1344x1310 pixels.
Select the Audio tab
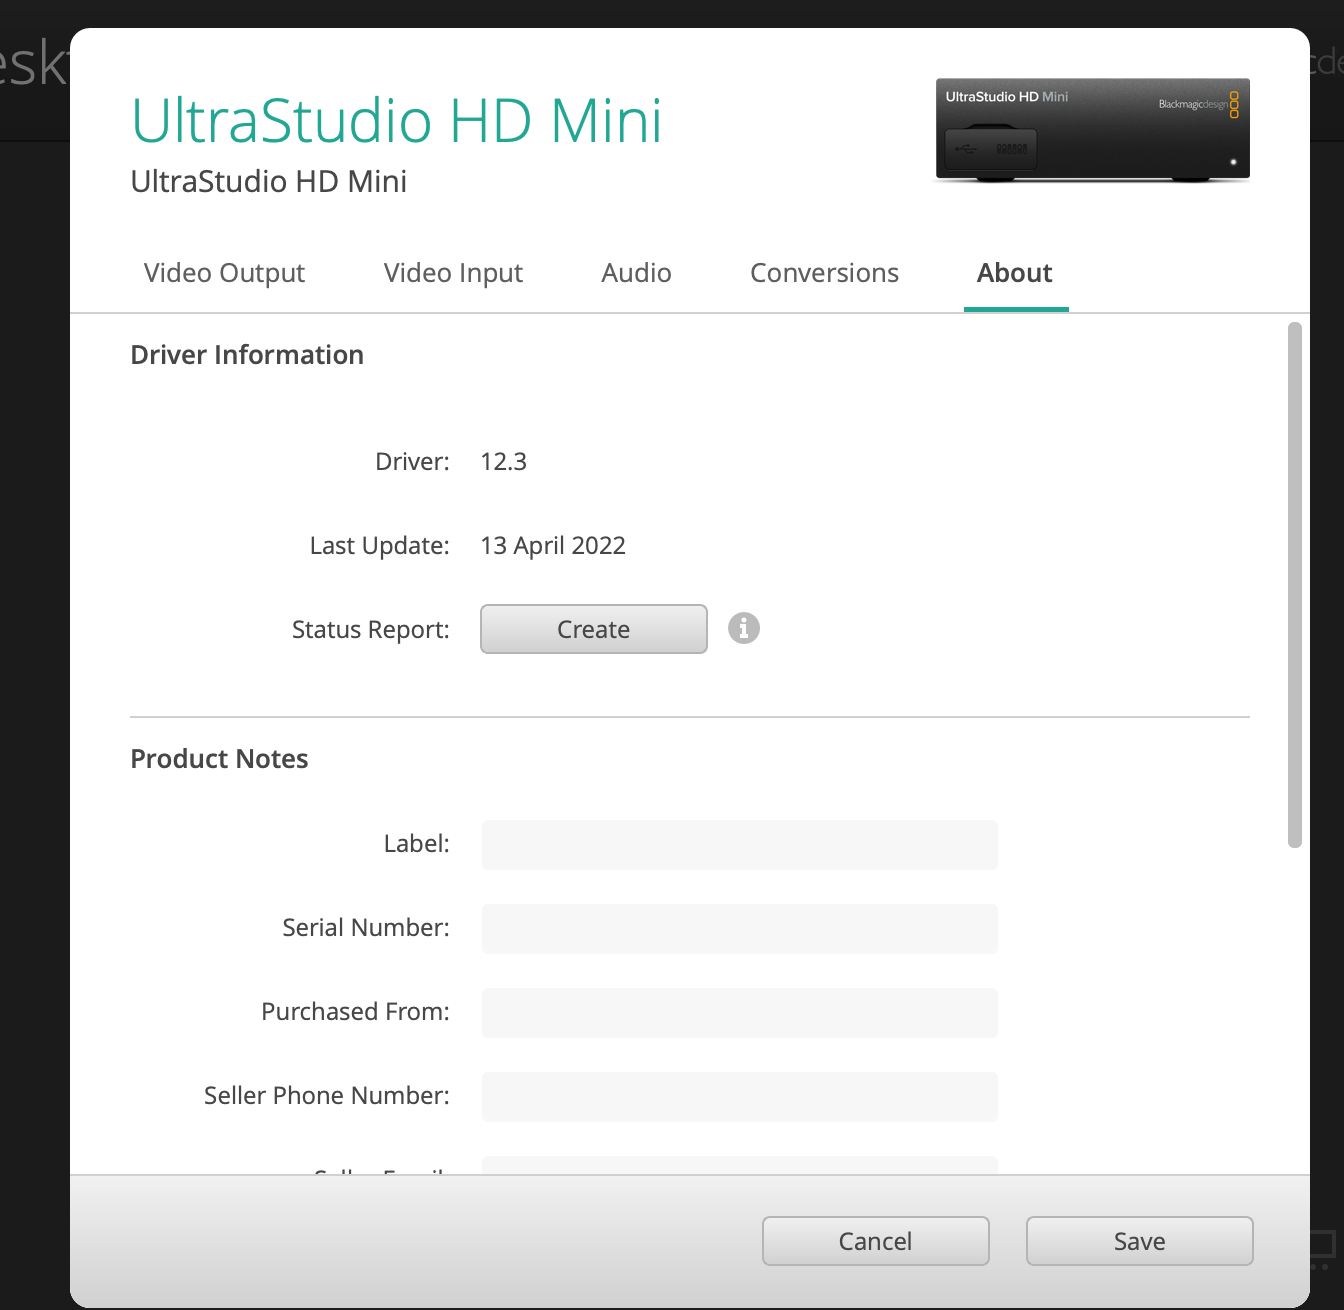636,273
